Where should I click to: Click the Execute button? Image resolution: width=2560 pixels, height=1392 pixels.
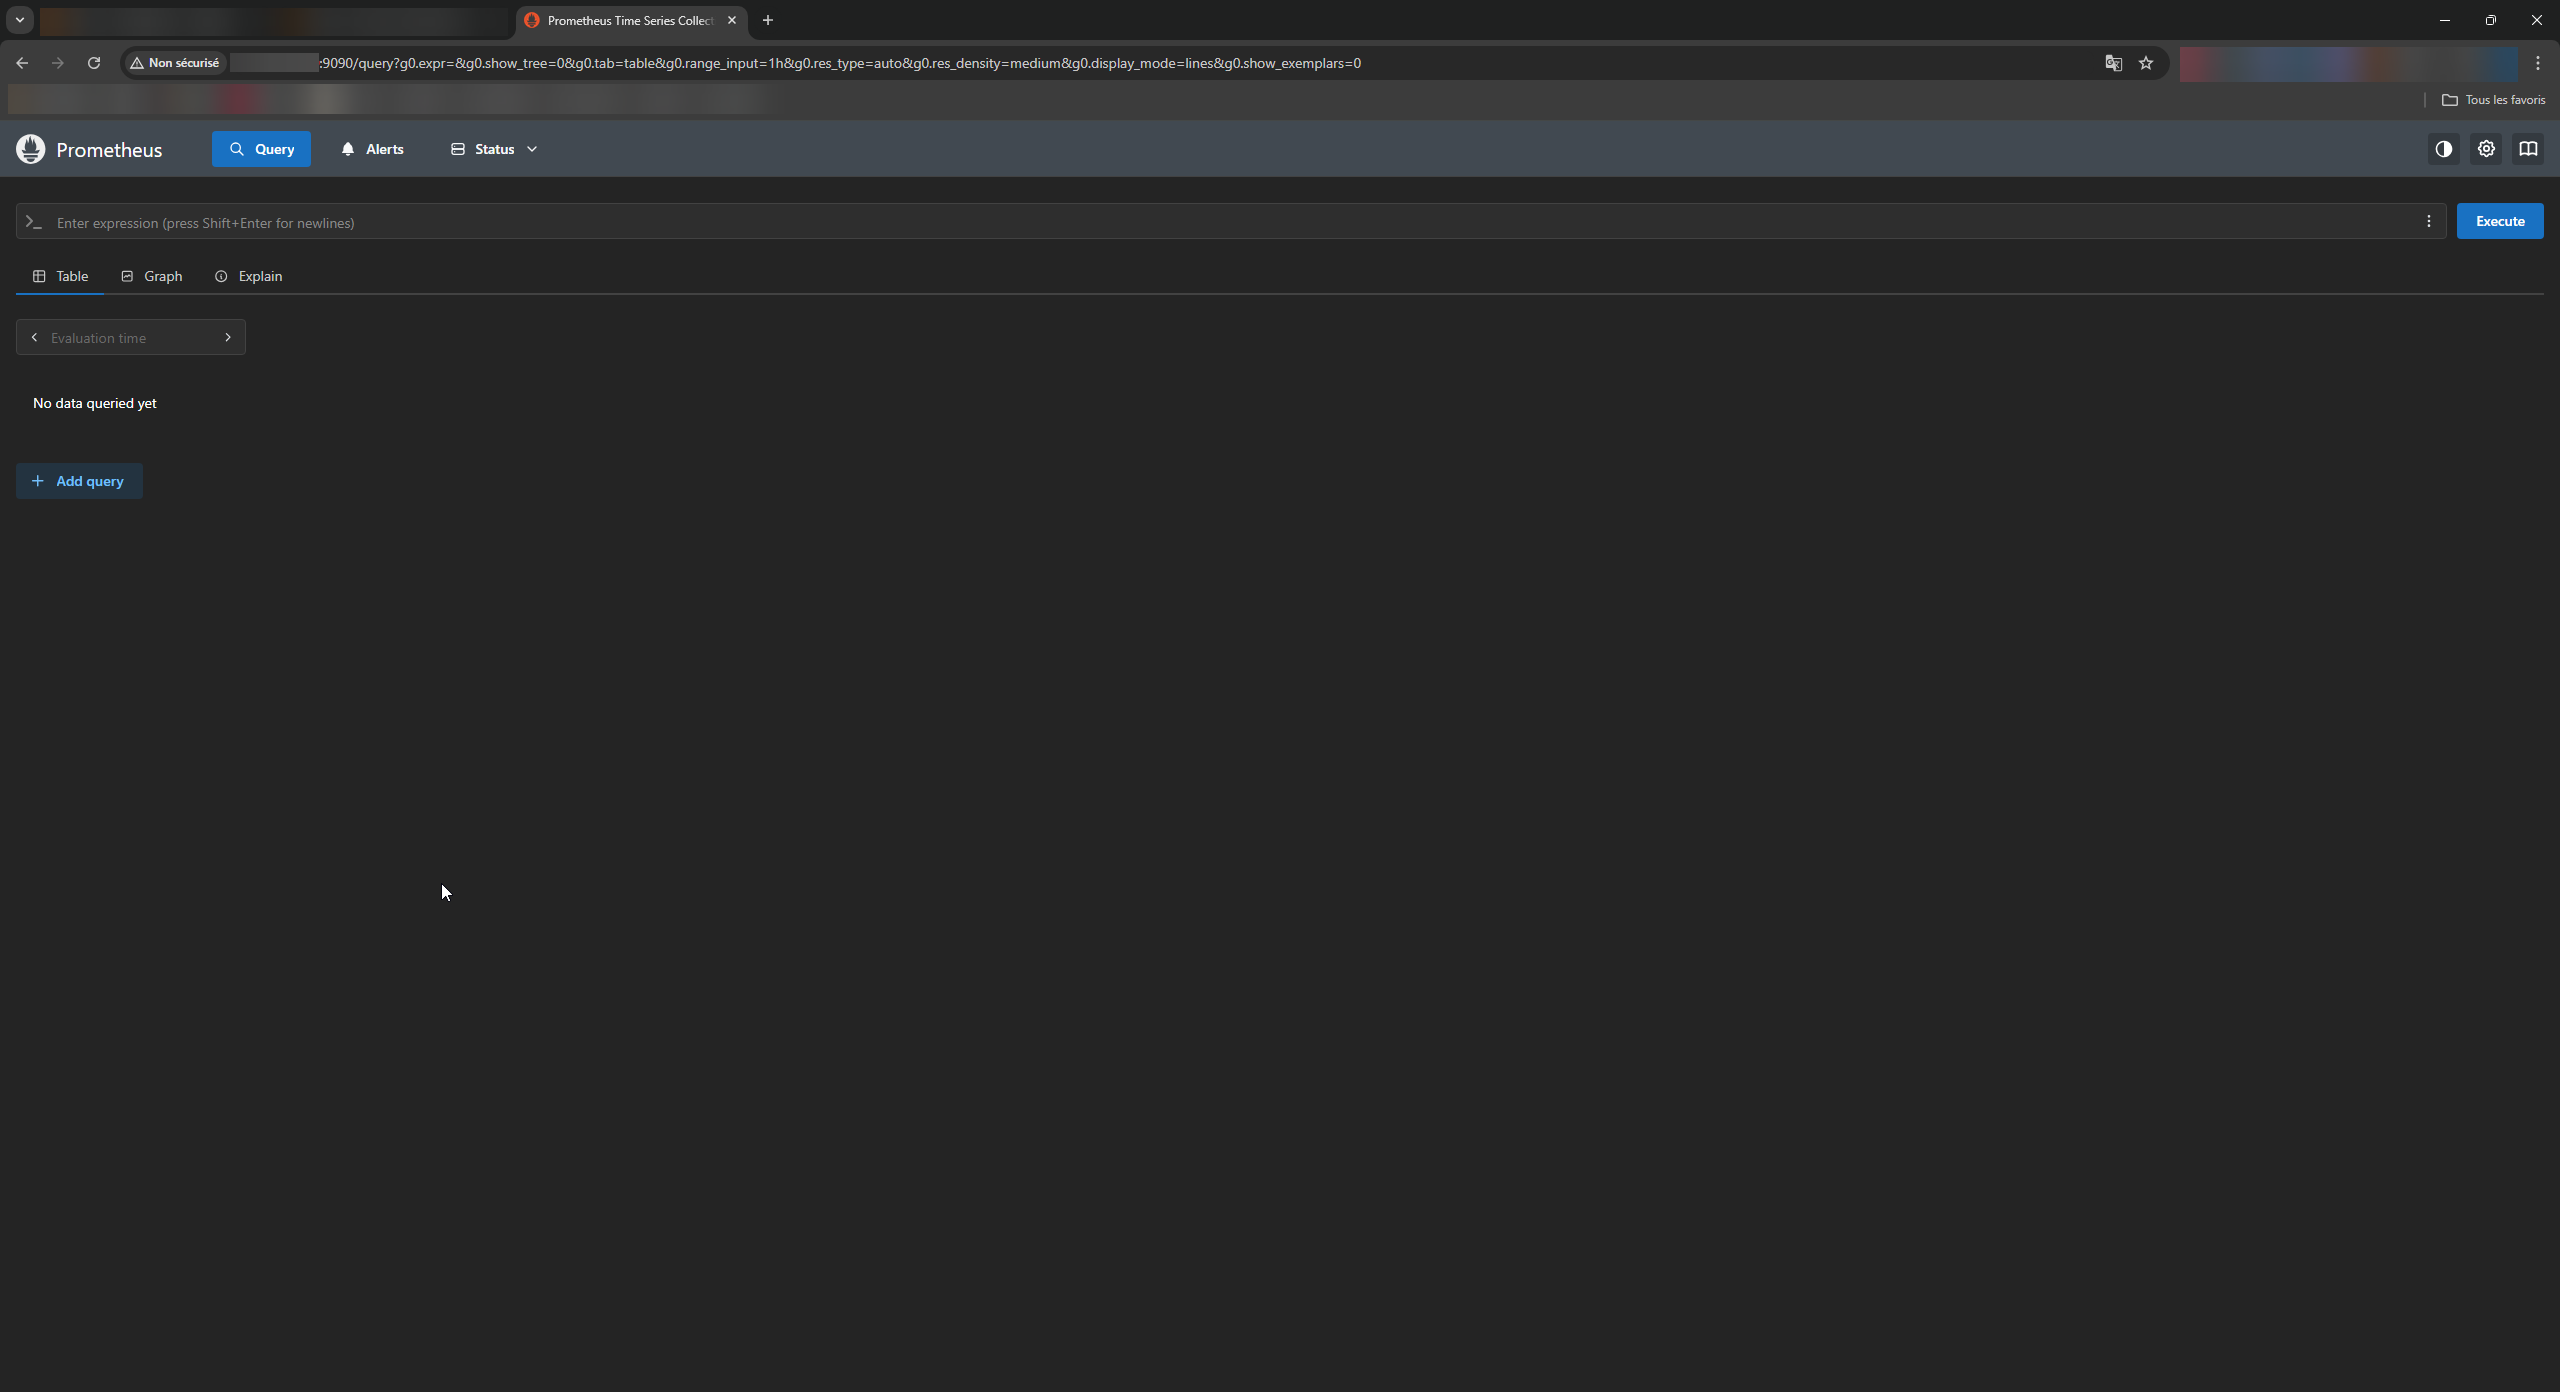coord(2500,221)
